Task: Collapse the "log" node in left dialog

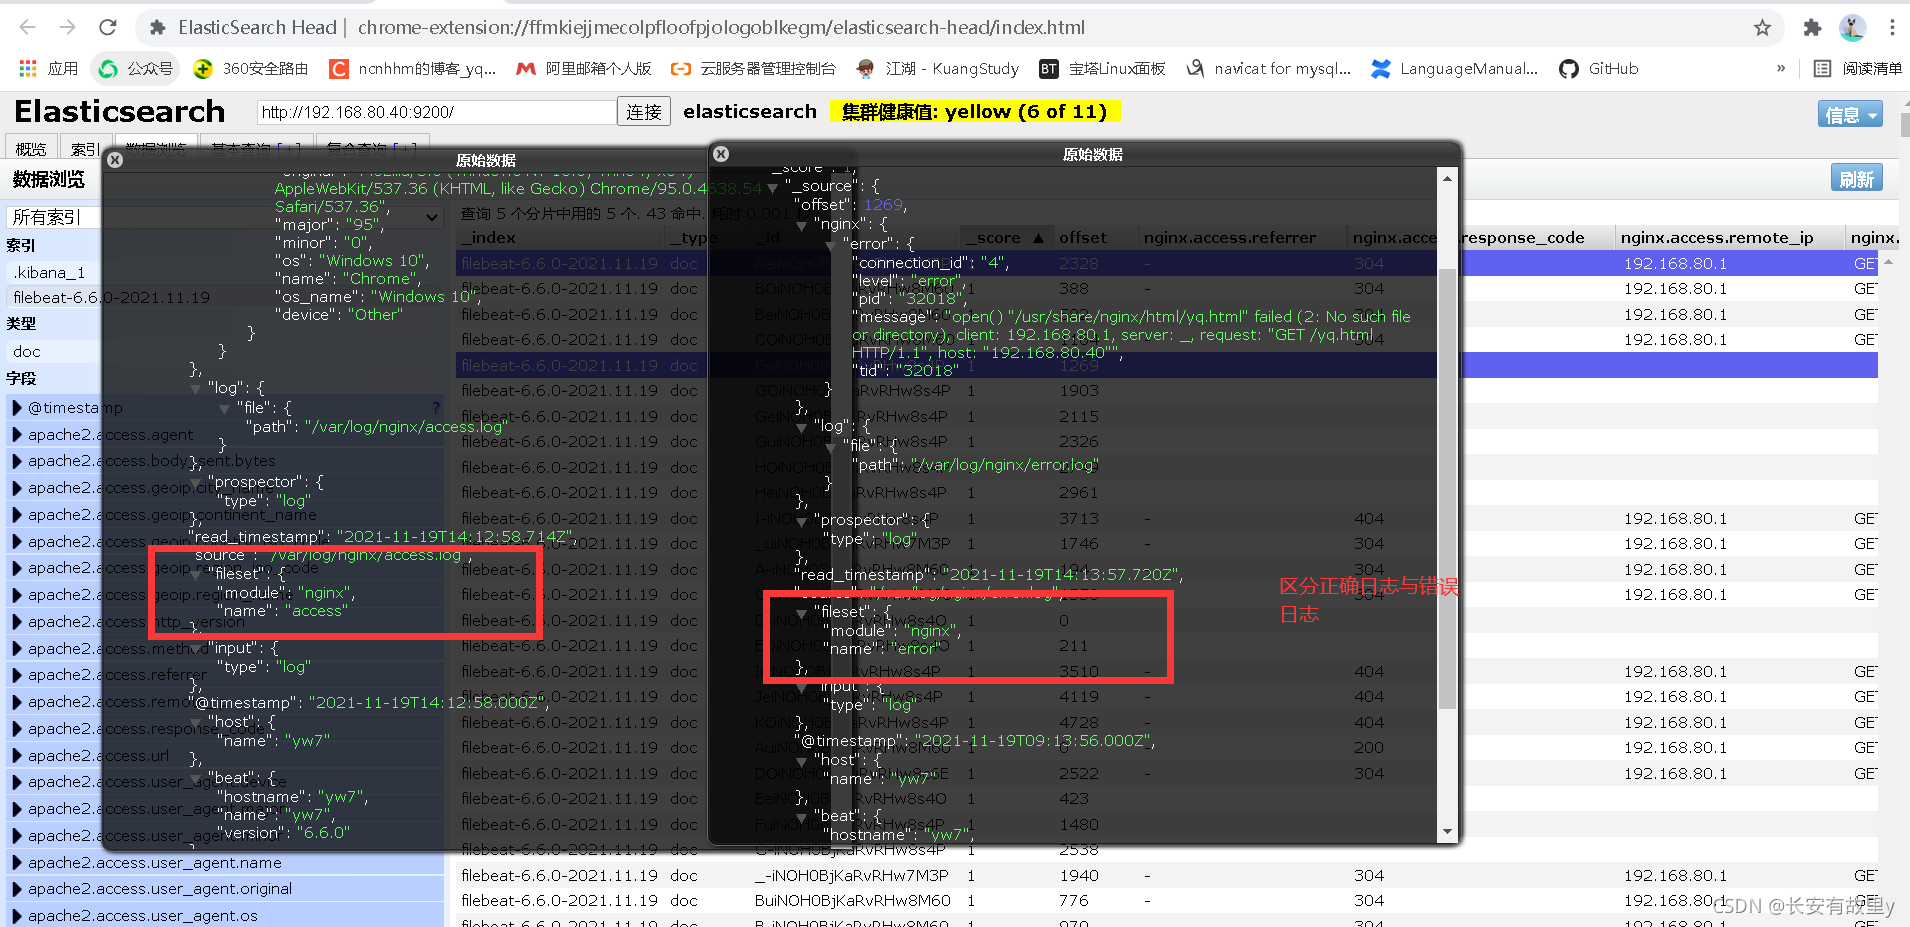Action: (x=194, y=389)
